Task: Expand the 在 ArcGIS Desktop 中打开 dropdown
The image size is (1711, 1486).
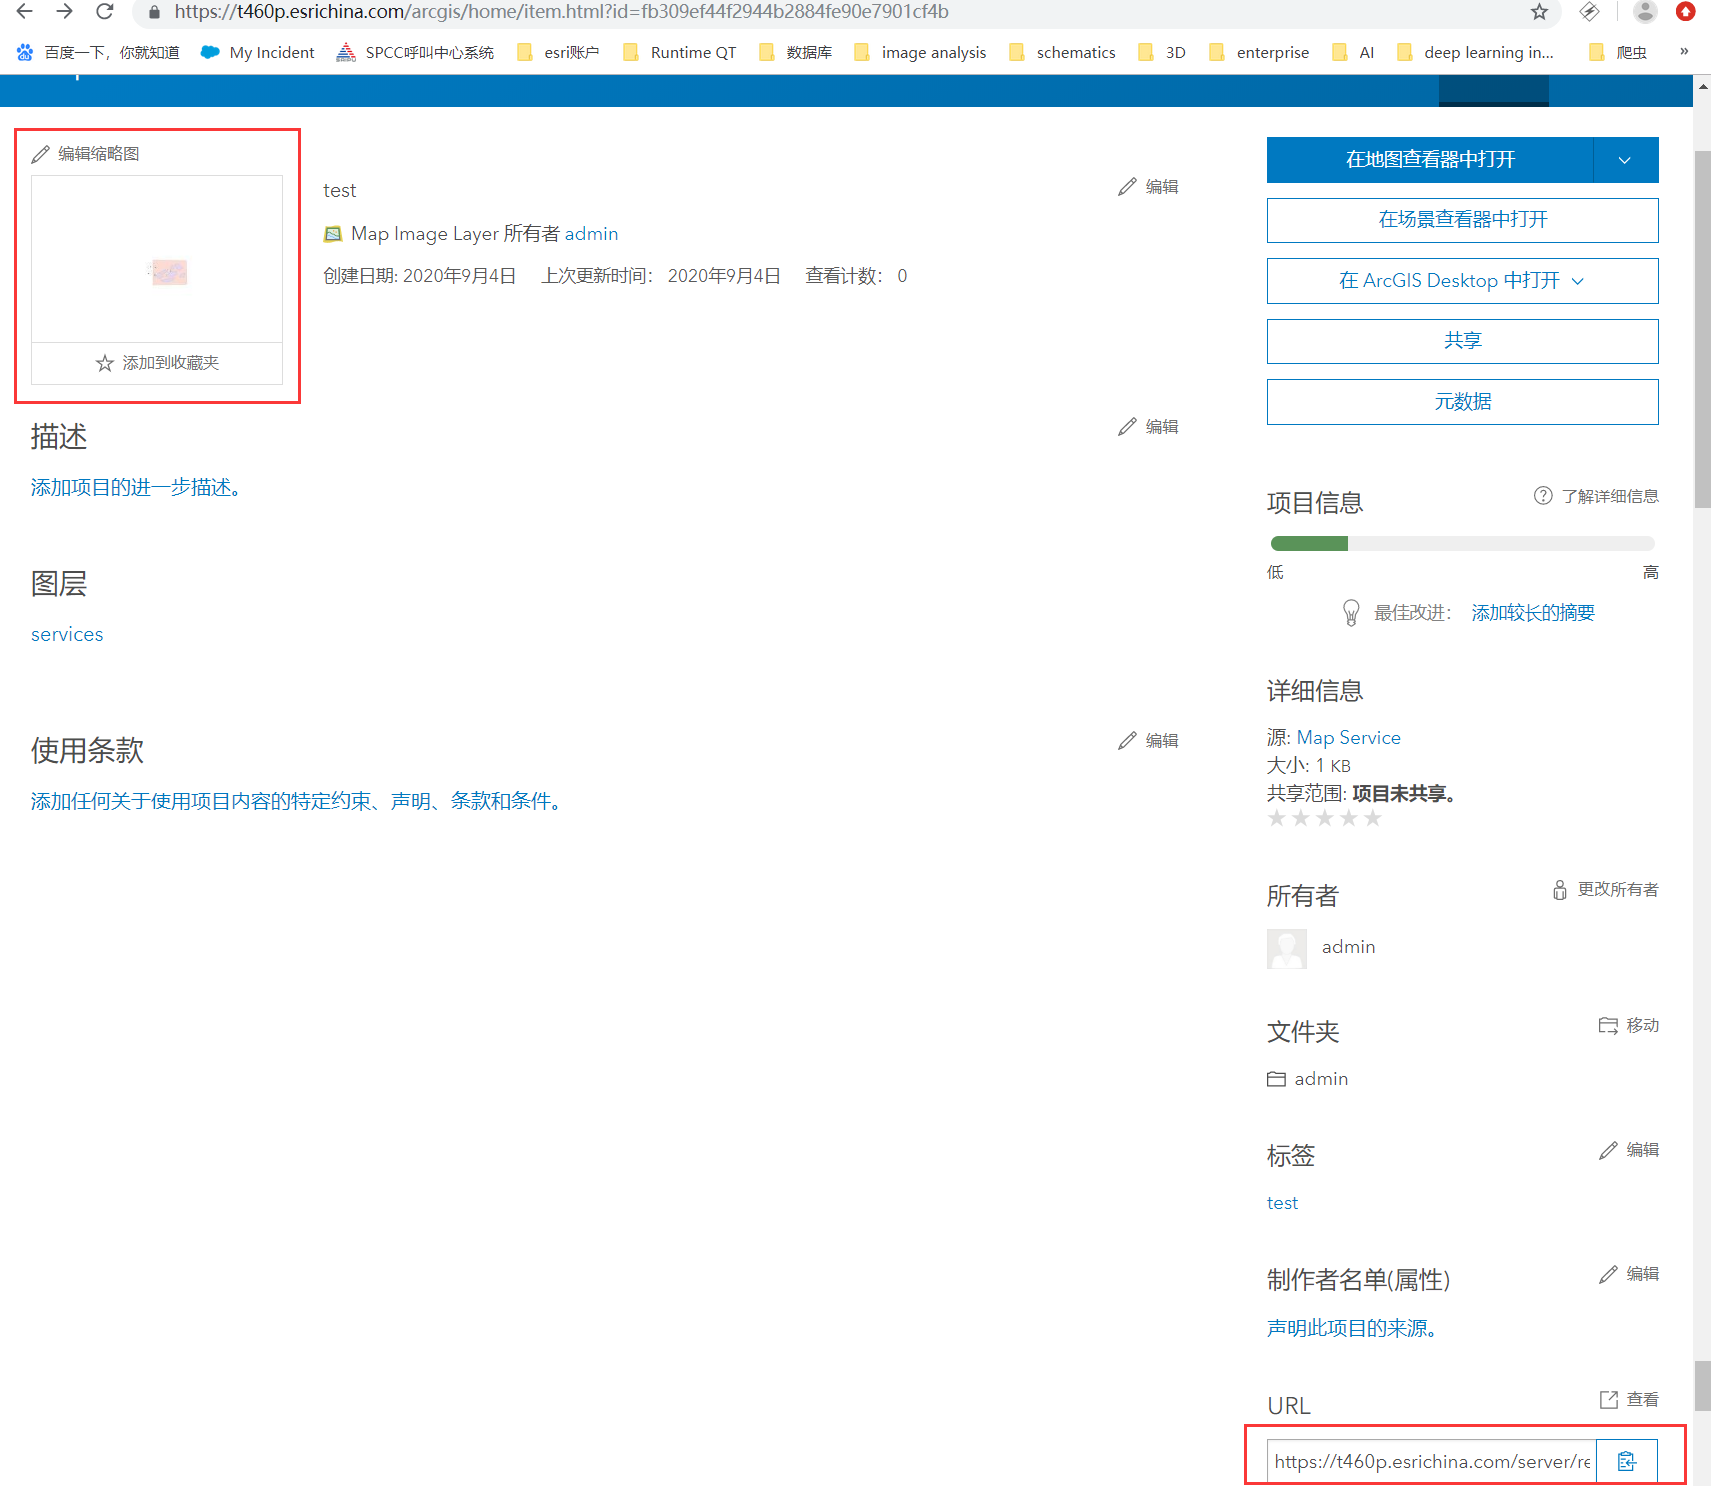Action: tap(1578, 281)
